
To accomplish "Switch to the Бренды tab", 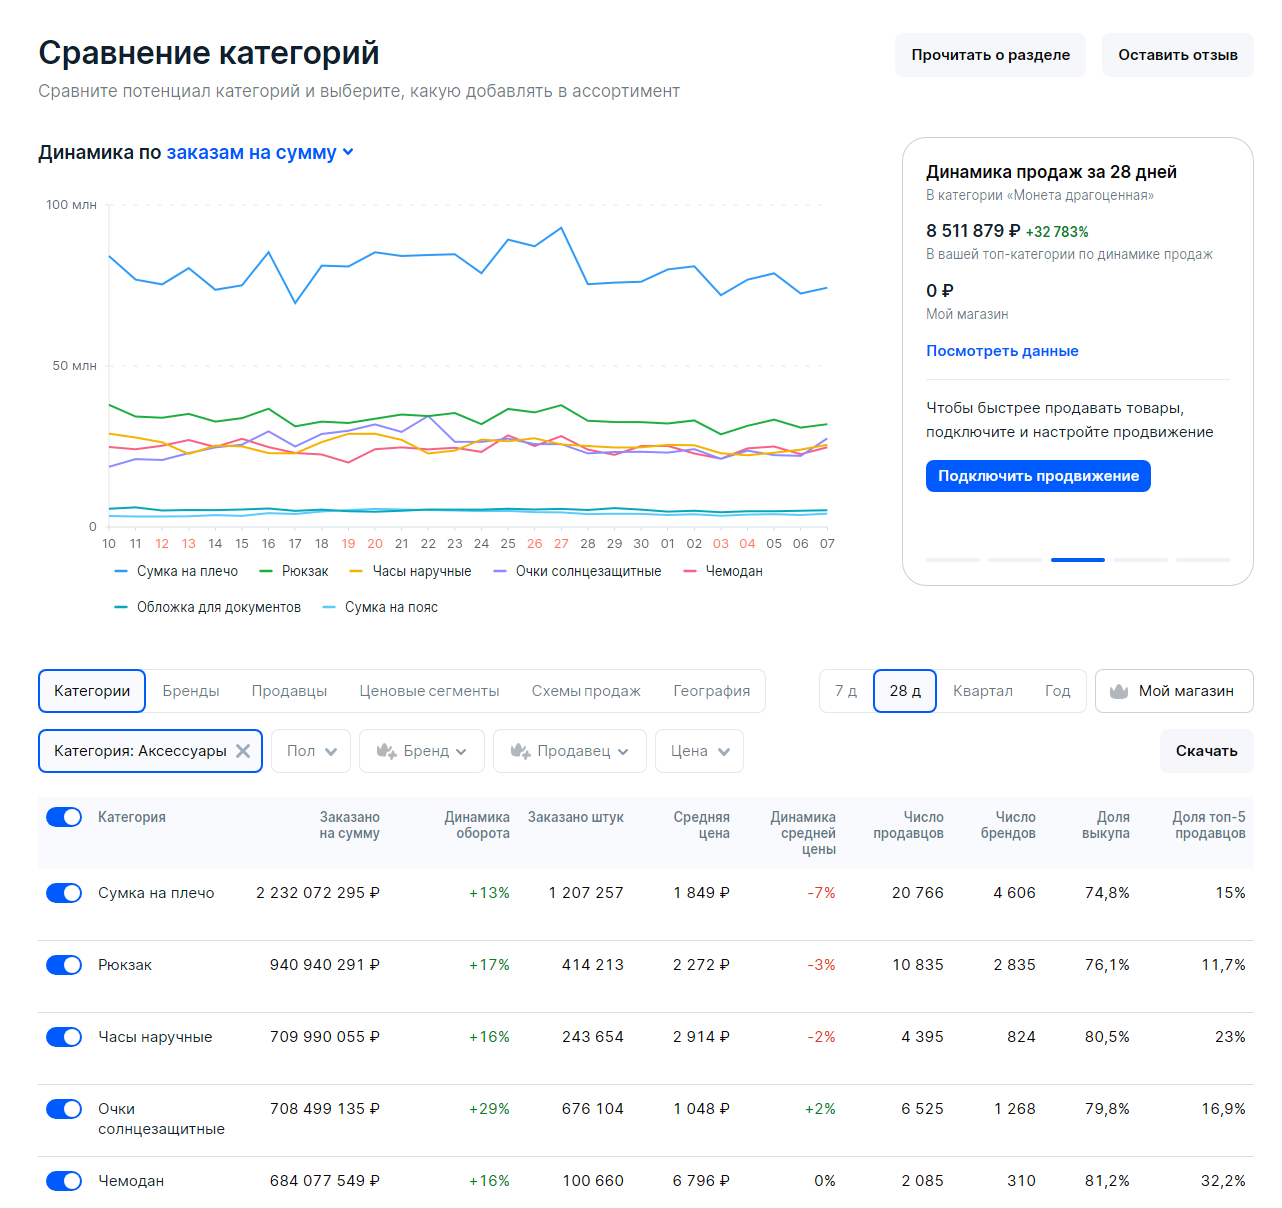I will 191,691.
